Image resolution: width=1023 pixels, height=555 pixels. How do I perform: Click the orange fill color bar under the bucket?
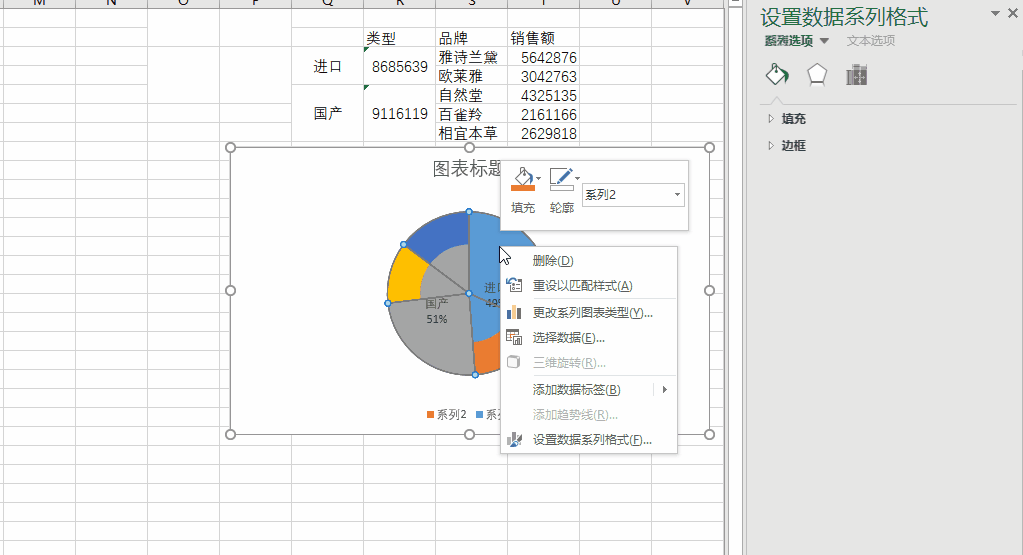[x=523, y=188]
